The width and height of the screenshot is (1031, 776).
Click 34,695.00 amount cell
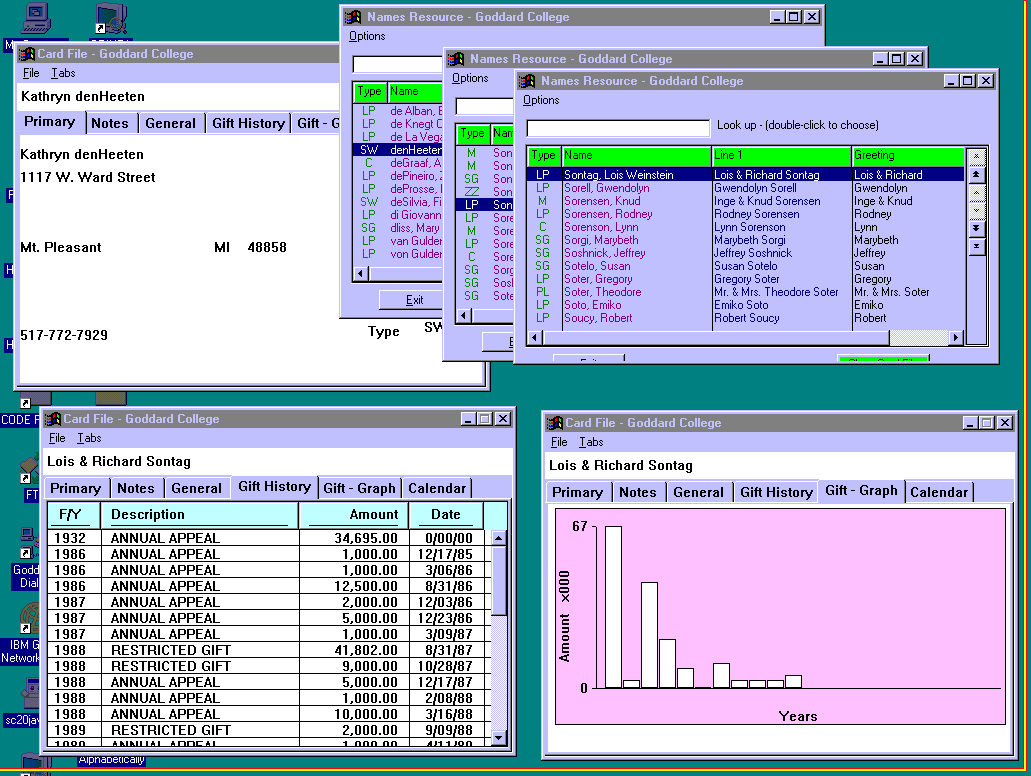point(354,538)
